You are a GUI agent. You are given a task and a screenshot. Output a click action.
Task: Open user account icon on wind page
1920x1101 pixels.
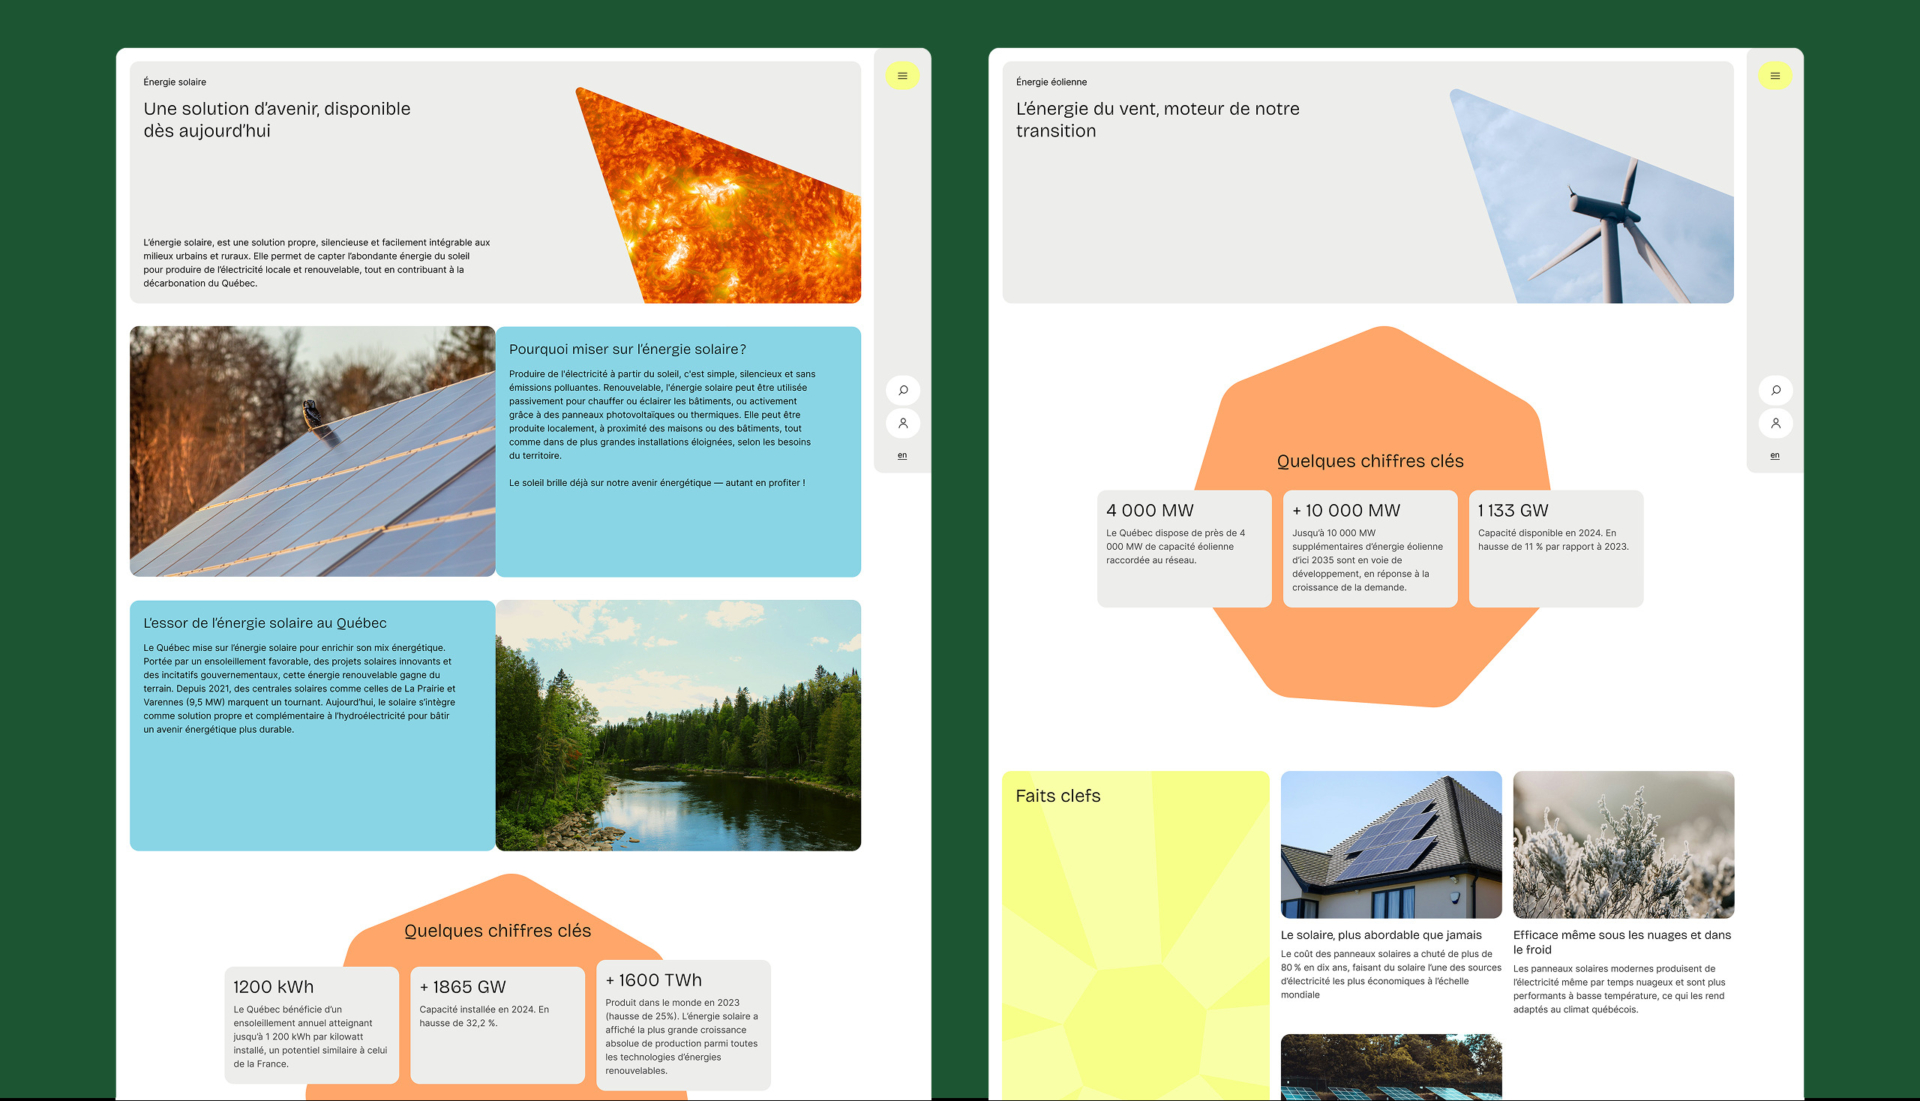tap(1775, 423)
